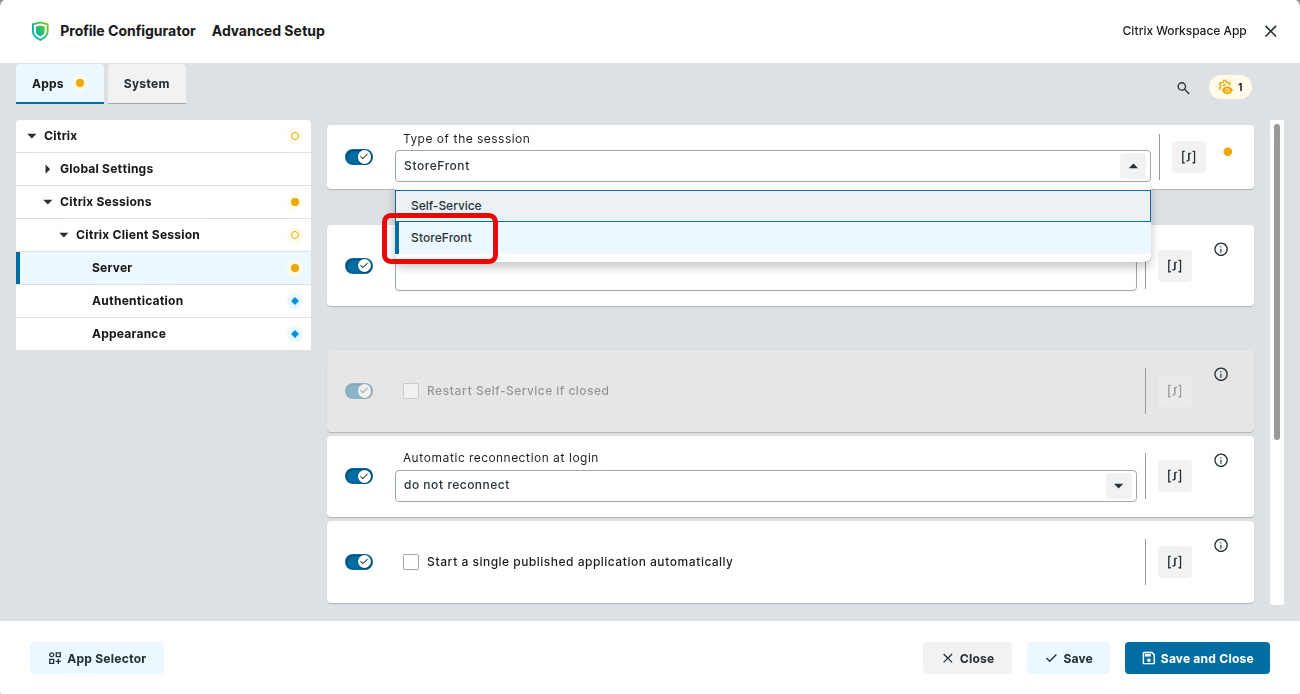Viewport: 1300px width, 694px height.
Task: Collapse the Type of the session dropdown arrow
Action: click(x=1132, y=166)
